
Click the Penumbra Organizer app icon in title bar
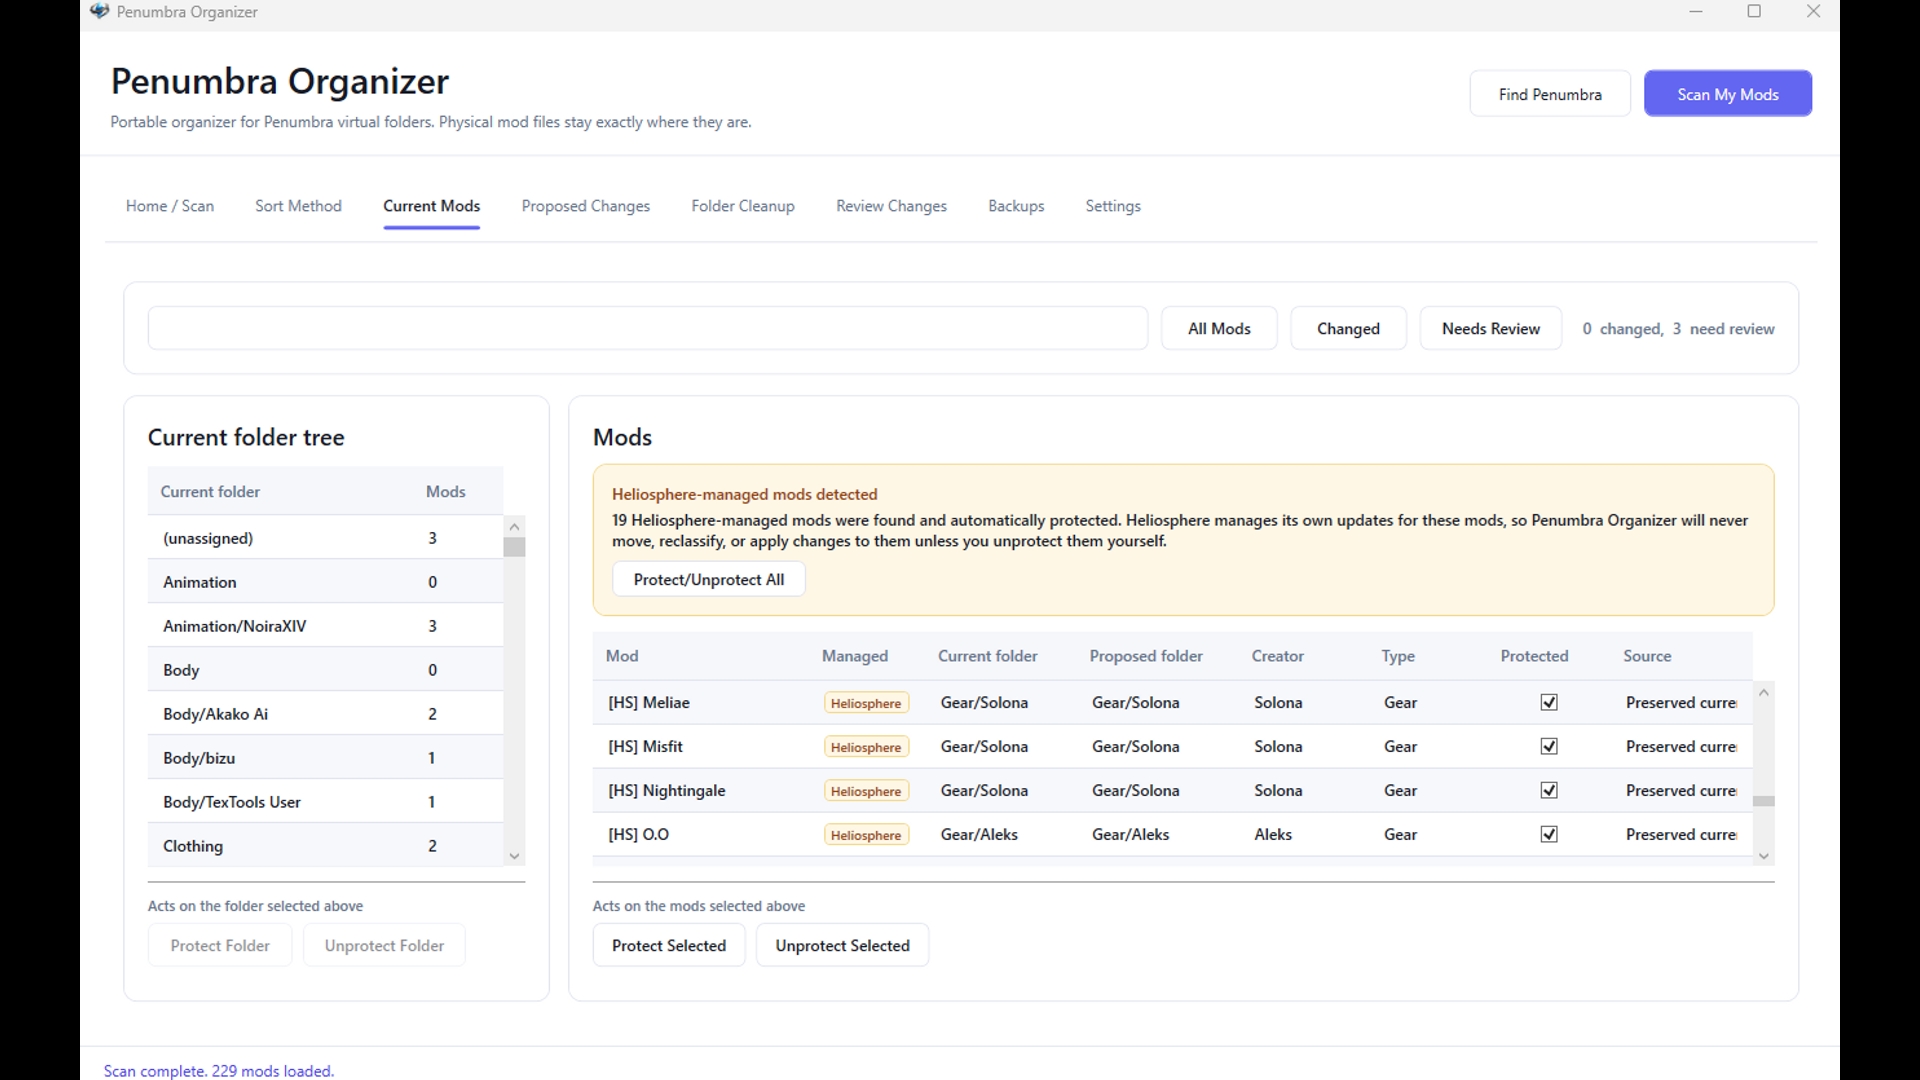point(99,12)
